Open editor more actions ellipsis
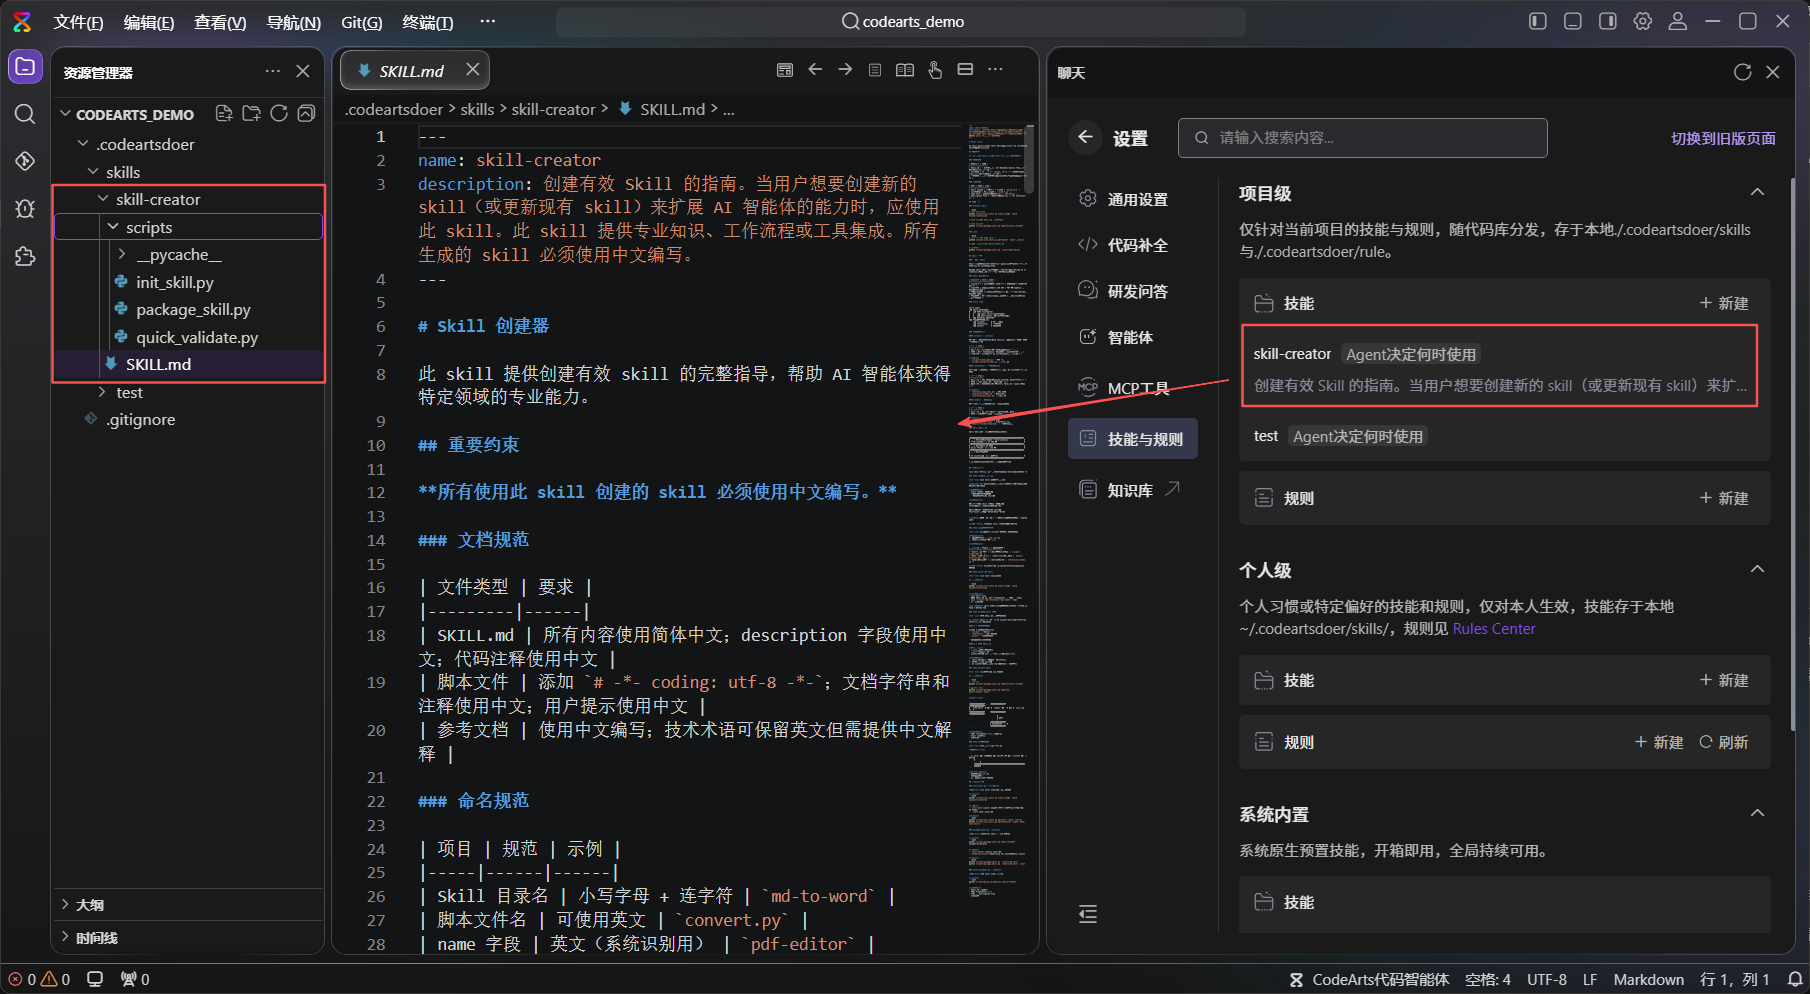The width and height of the screenshot is (1810, 994). coord(995,70)
